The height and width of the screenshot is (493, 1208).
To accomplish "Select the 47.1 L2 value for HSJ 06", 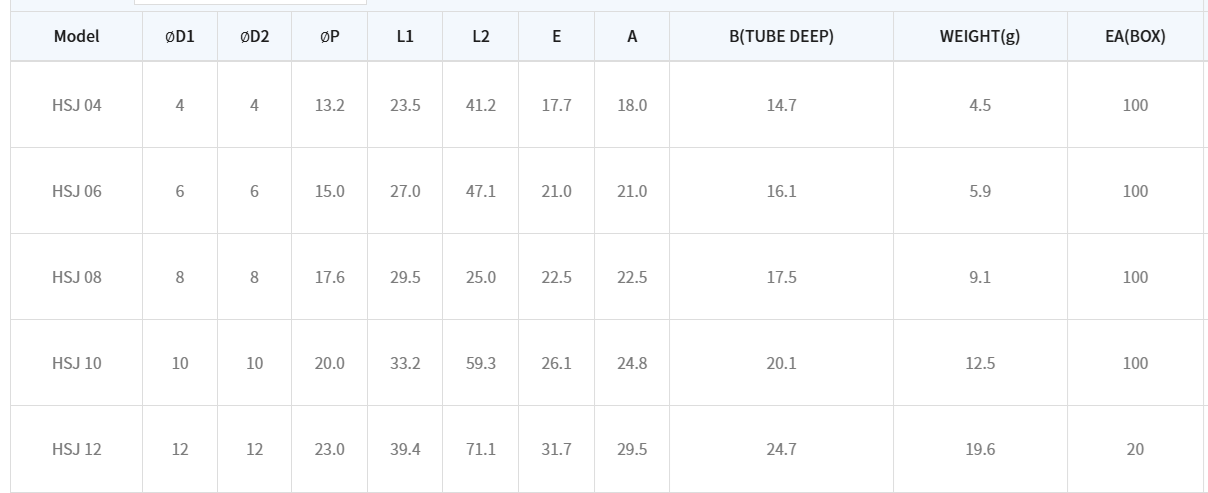I will coord(481,191).
